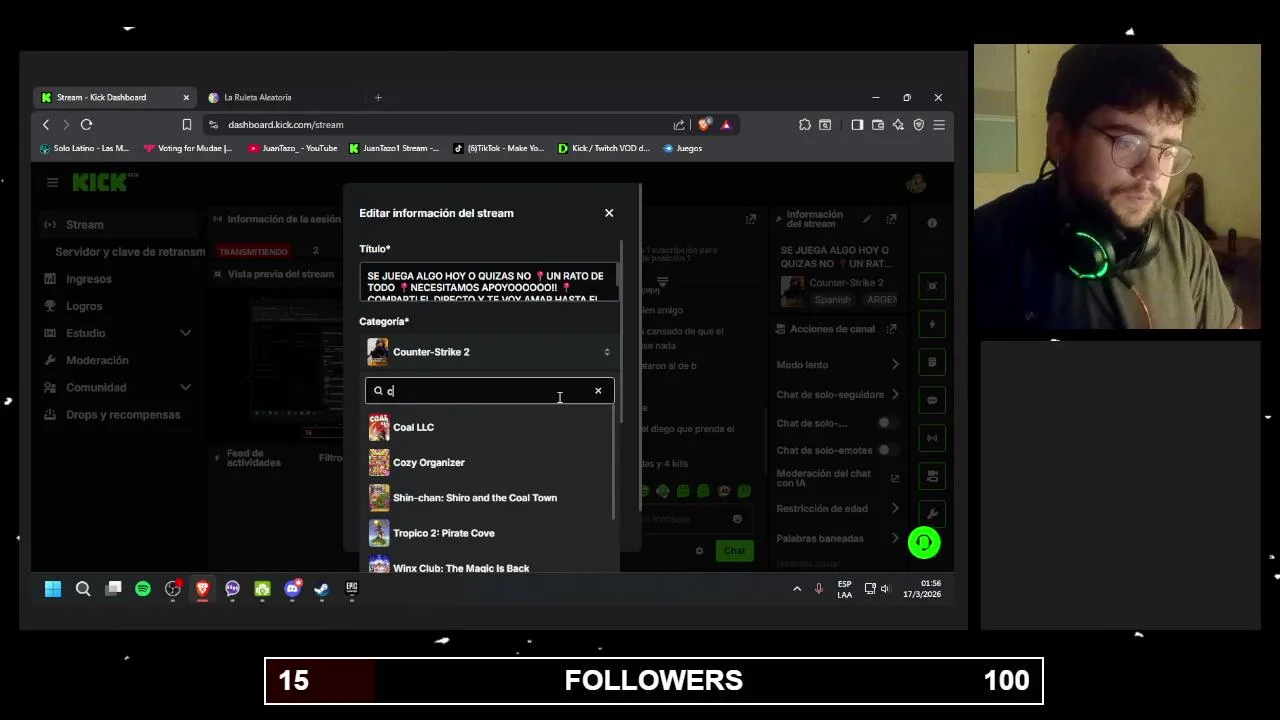Open the green support headset button

[x=924, y=543]
